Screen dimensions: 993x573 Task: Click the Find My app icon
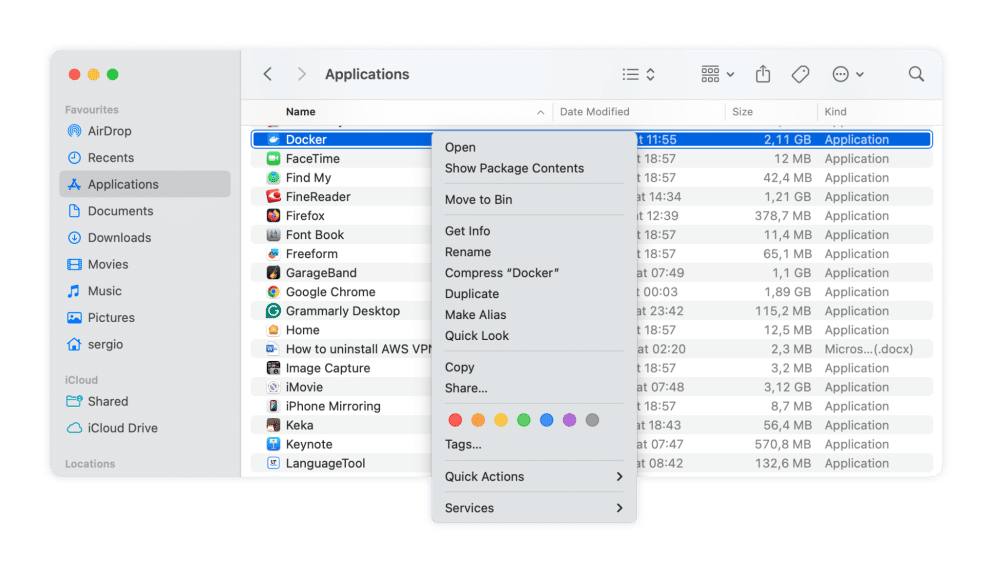(273, 177)
